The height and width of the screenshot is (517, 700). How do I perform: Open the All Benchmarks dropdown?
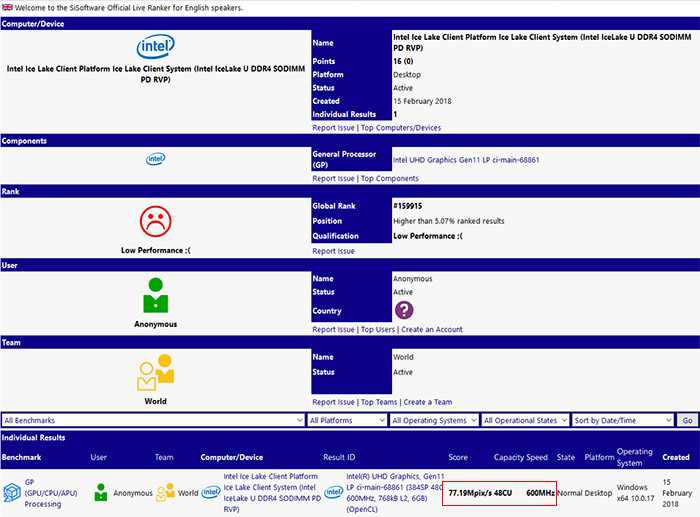point(153,420)
